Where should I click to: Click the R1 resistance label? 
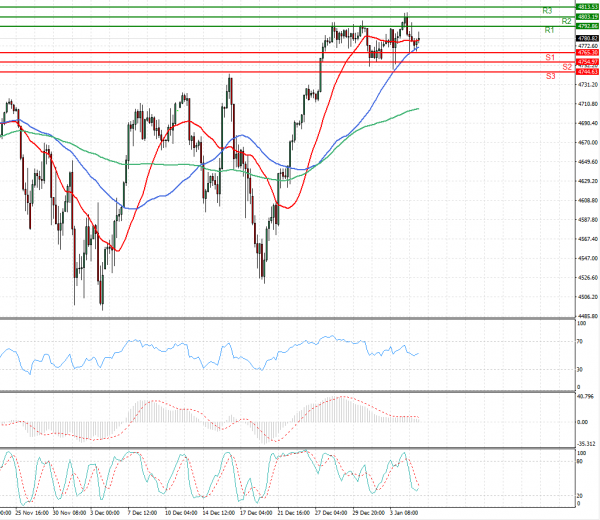tap(549, 30)
